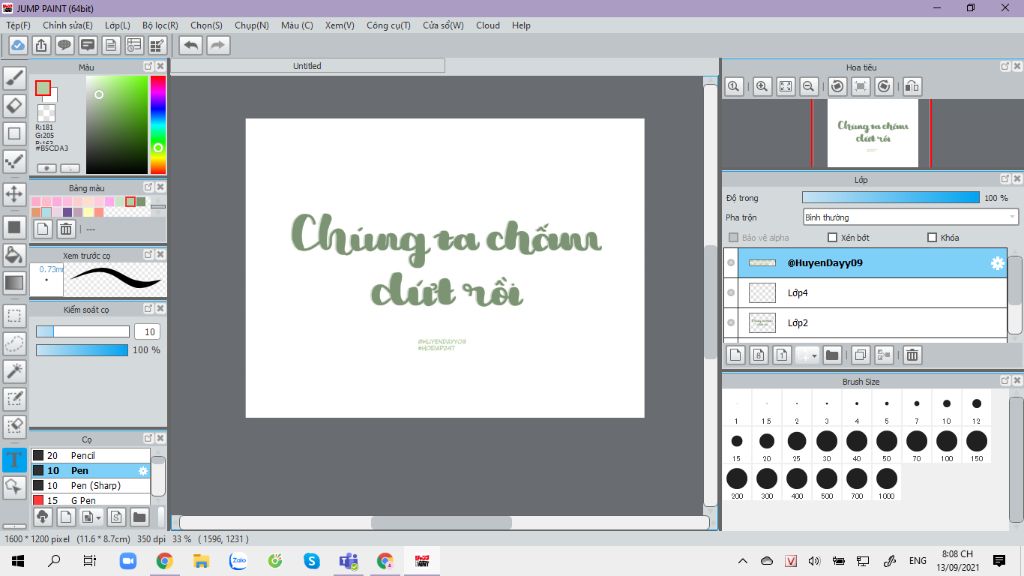Screen dimensions: 1024x576
Task: Open the Lớp(L) menu
Action: click(x=118, y=25)
